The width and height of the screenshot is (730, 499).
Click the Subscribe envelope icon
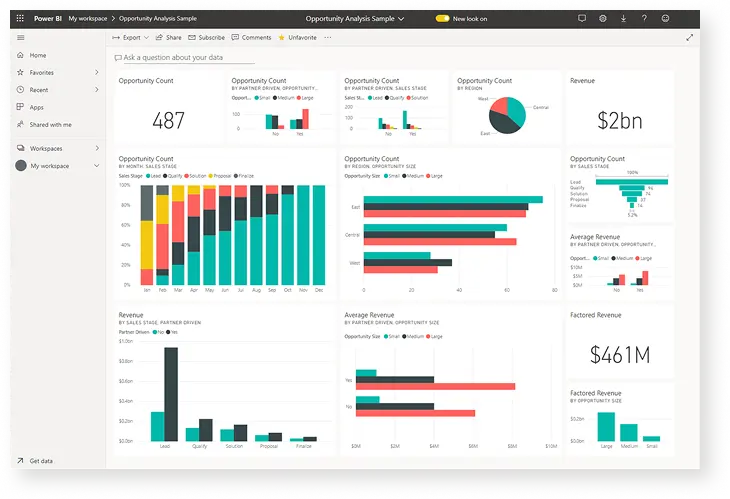[192, 38]
